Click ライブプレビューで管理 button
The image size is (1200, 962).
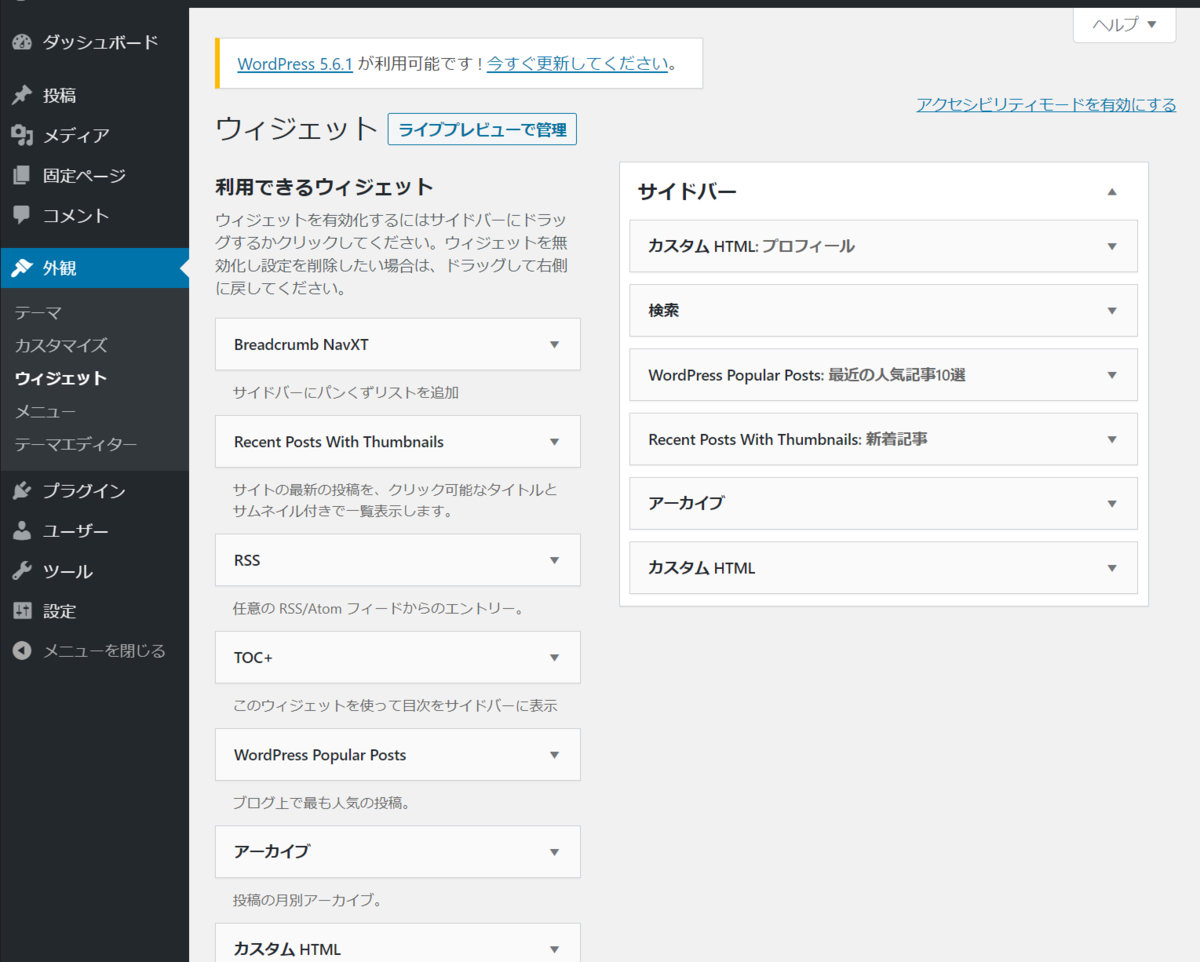482,130
